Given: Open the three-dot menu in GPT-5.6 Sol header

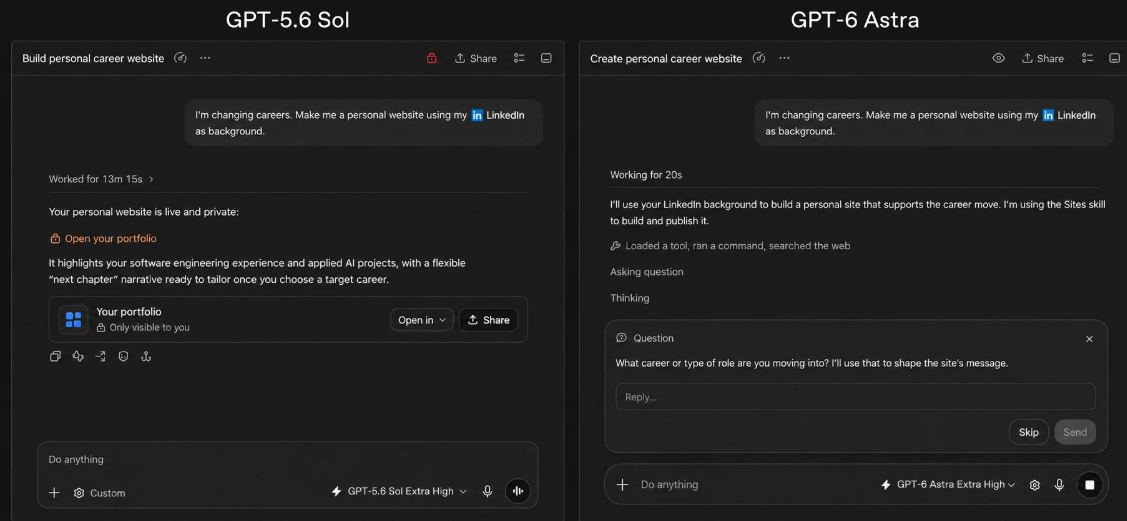Looking at the screenshot, I should (x=206, y=58).
